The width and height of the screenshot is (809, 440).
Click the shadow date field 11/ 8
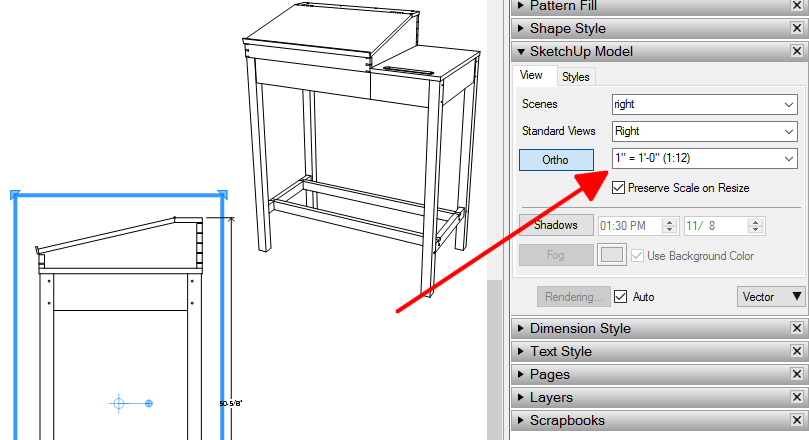[x=715, y=226]
